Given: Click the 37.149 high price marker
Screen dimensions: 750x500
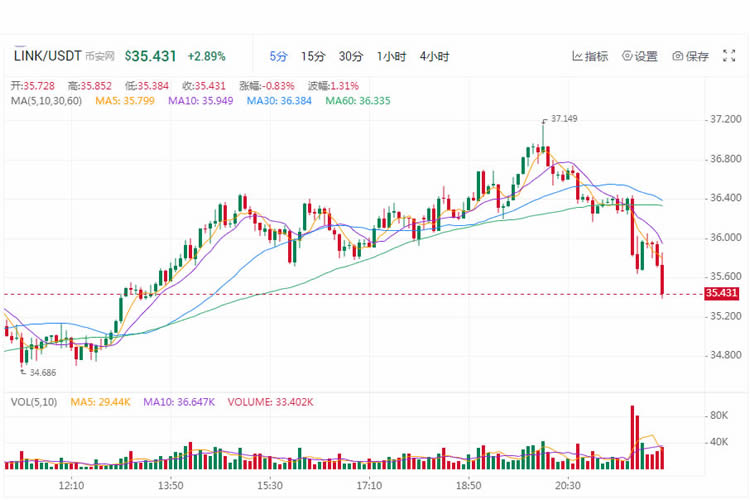Looking at the screenshot, I should (x=564, y=119).
